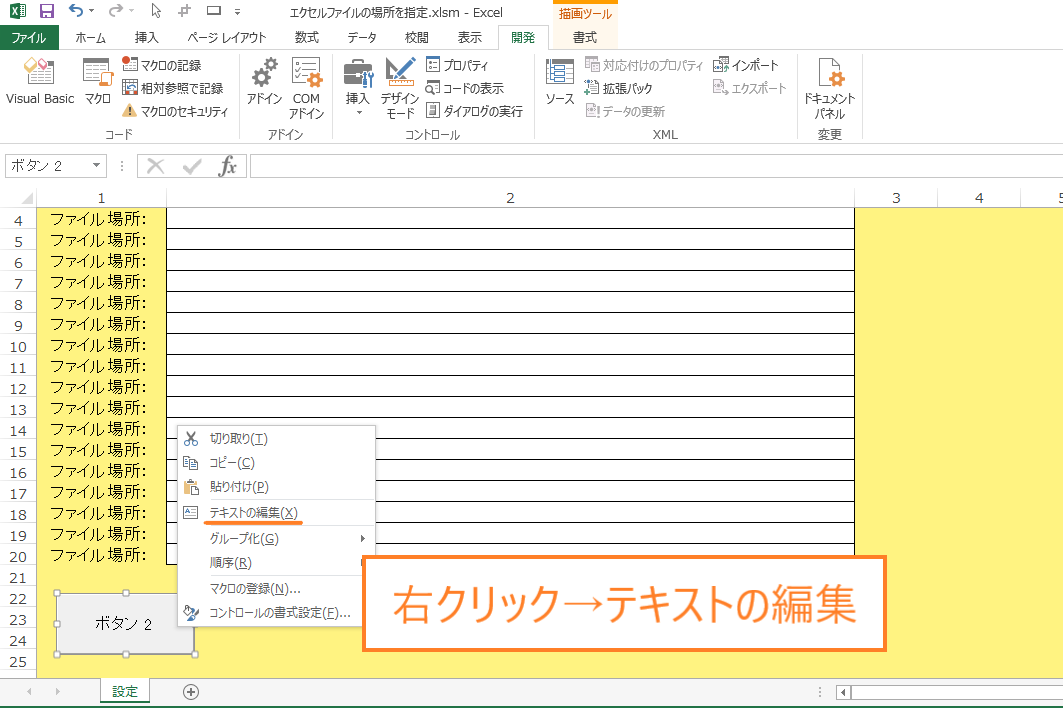Toggle 相対参照で記録 option
Viewport: 1063px width, 708px height.
pyautogui.click(x=172, y=88)
